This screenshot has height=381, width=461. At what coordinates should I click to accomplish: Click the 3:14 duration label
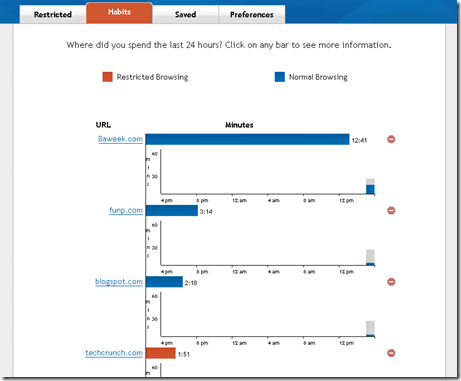(206, 212)
